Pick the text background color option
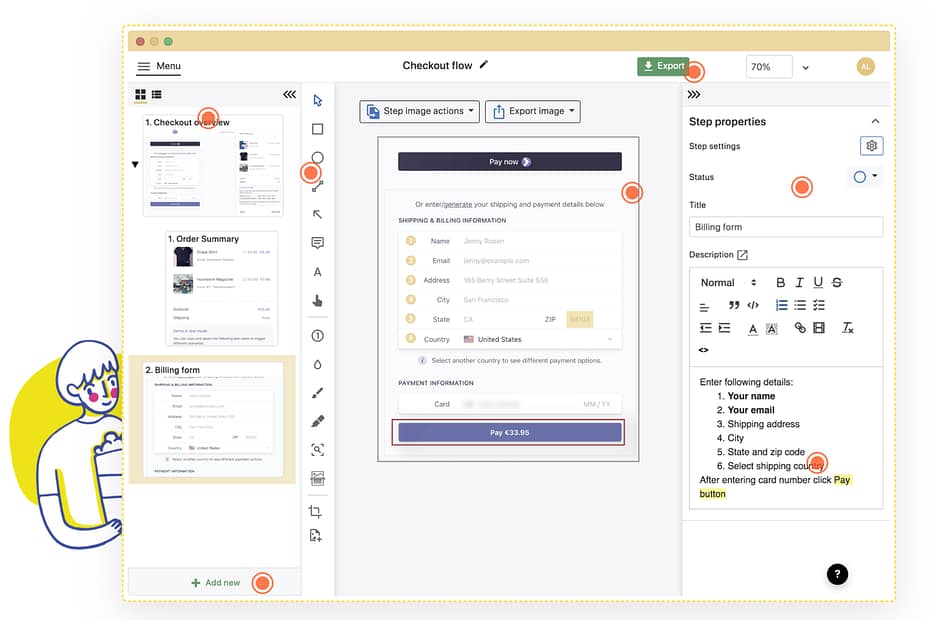 [x=772, y=329]
